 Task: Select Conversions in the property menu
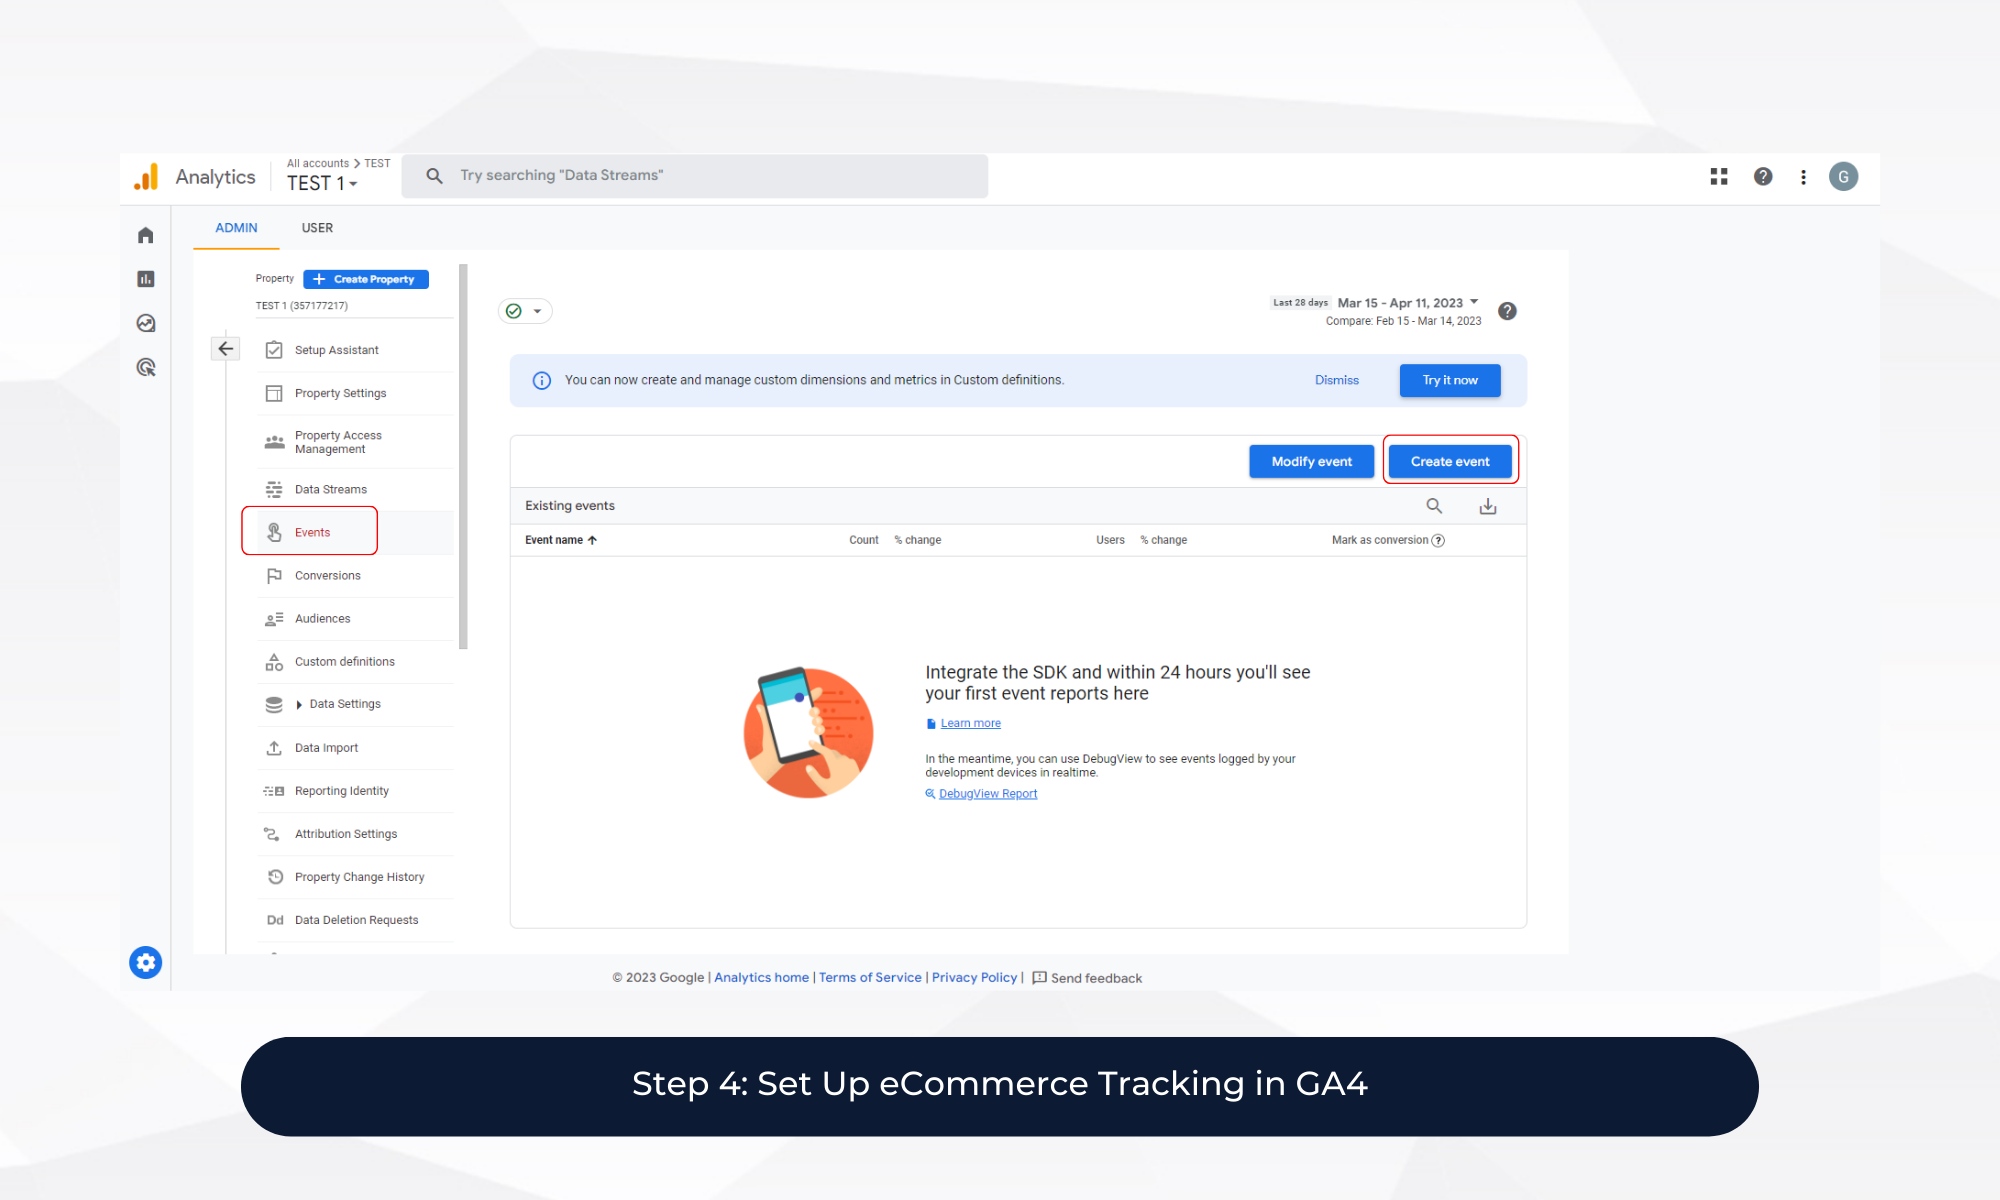click(x=327, y=576)
